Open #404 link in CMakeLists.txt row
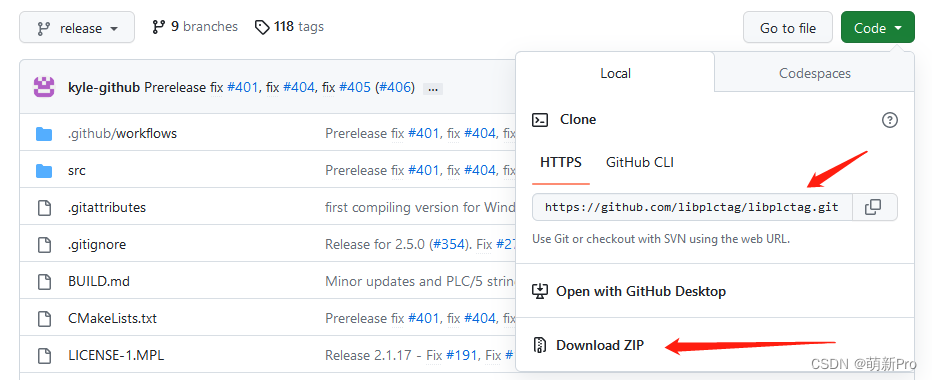Screen dimensions: 932x380 480,318
